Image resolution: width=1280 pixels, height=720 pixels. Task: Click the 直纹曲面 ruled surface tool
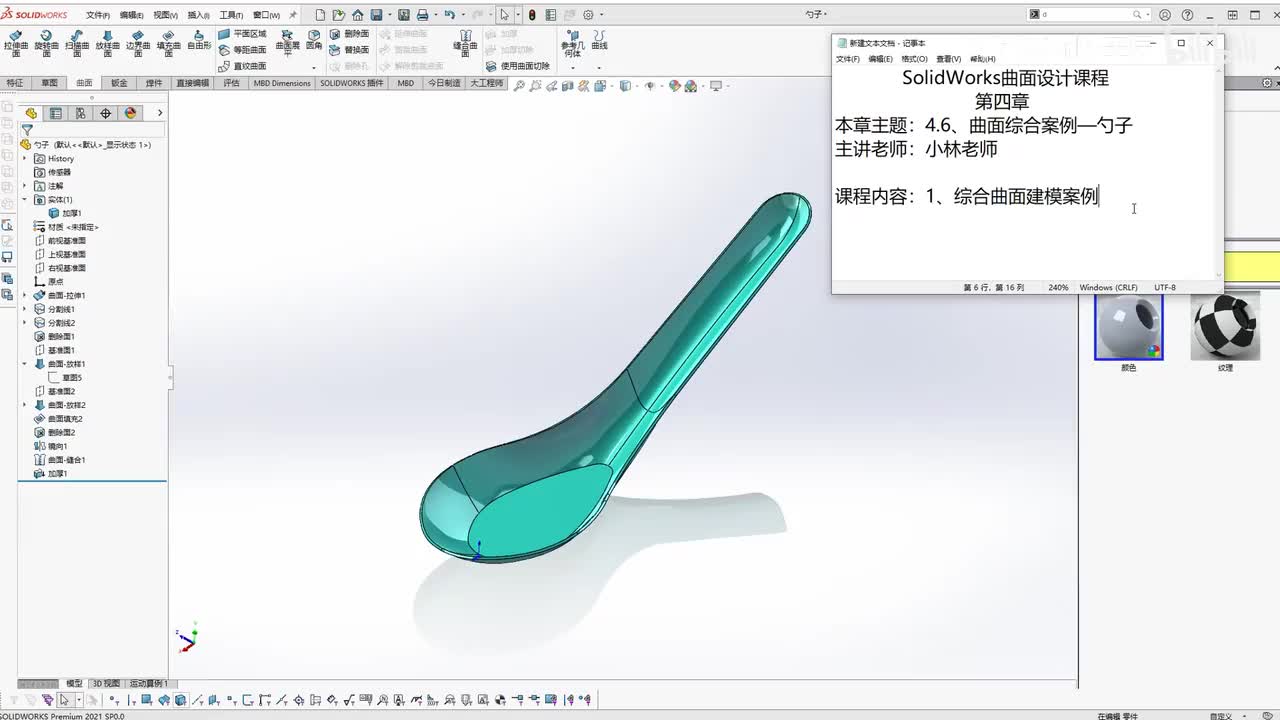coord(242,66)
